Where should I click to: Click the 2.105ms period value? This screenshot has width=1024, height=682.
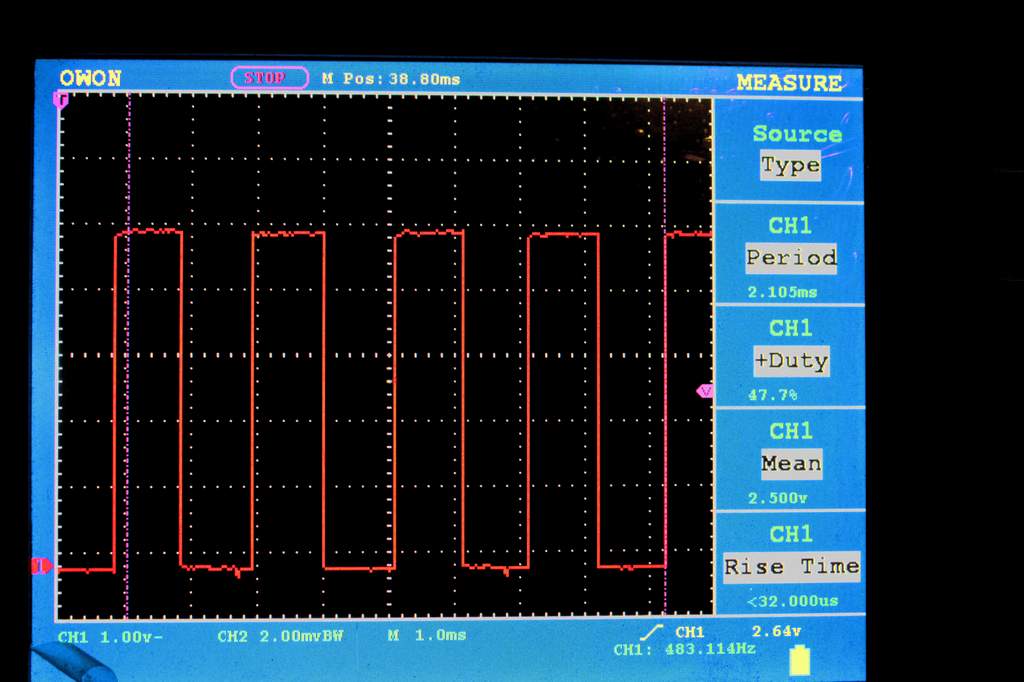point(782,292)
